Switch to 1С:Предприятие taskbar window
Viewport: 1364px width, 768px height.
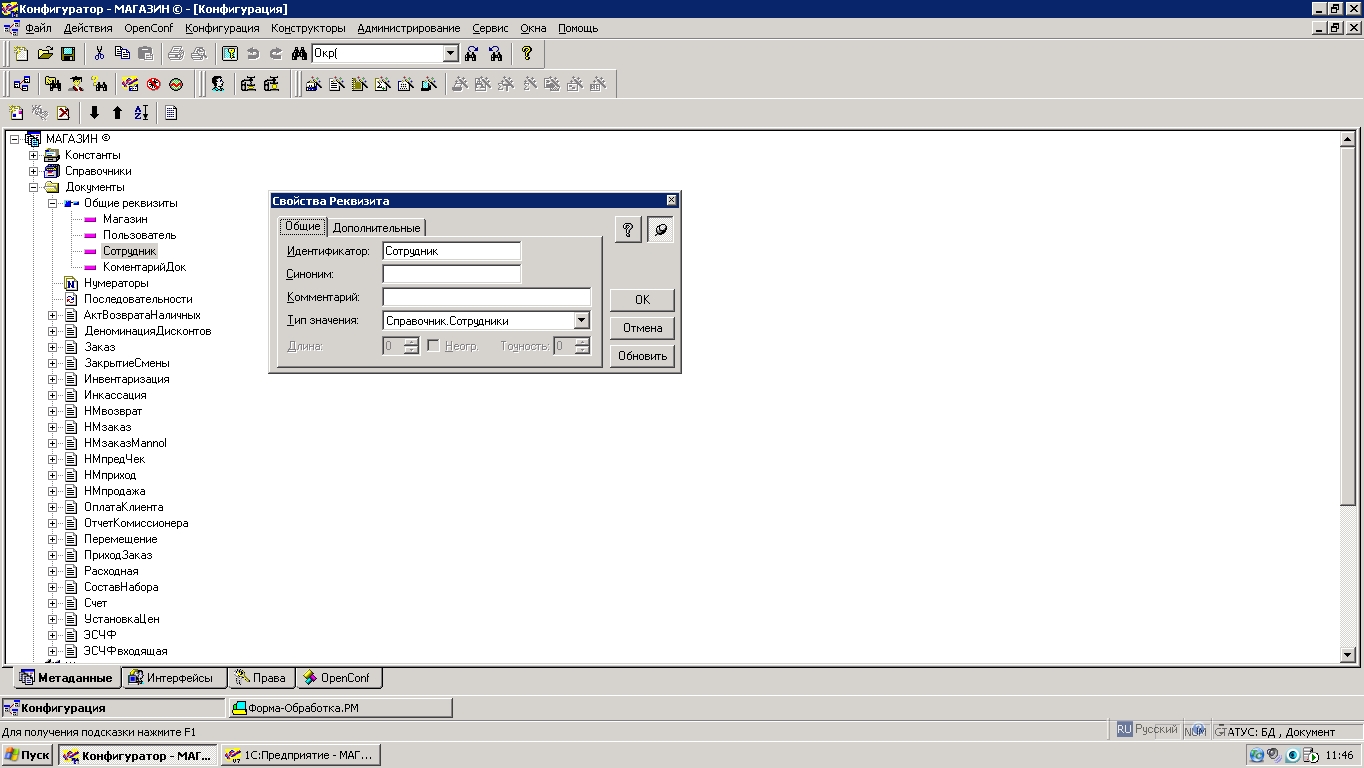coord(300,755)
